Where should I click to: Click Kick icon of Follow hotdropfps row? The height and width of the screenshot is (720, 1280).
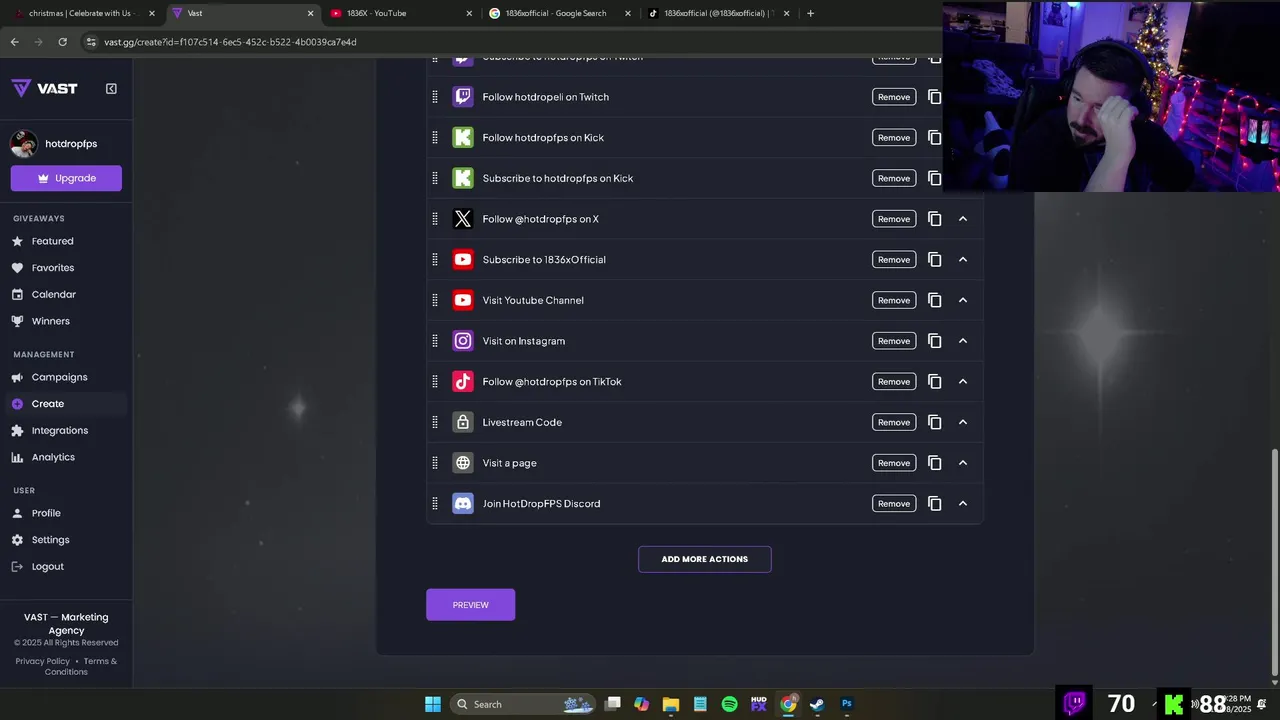point(462,137)
